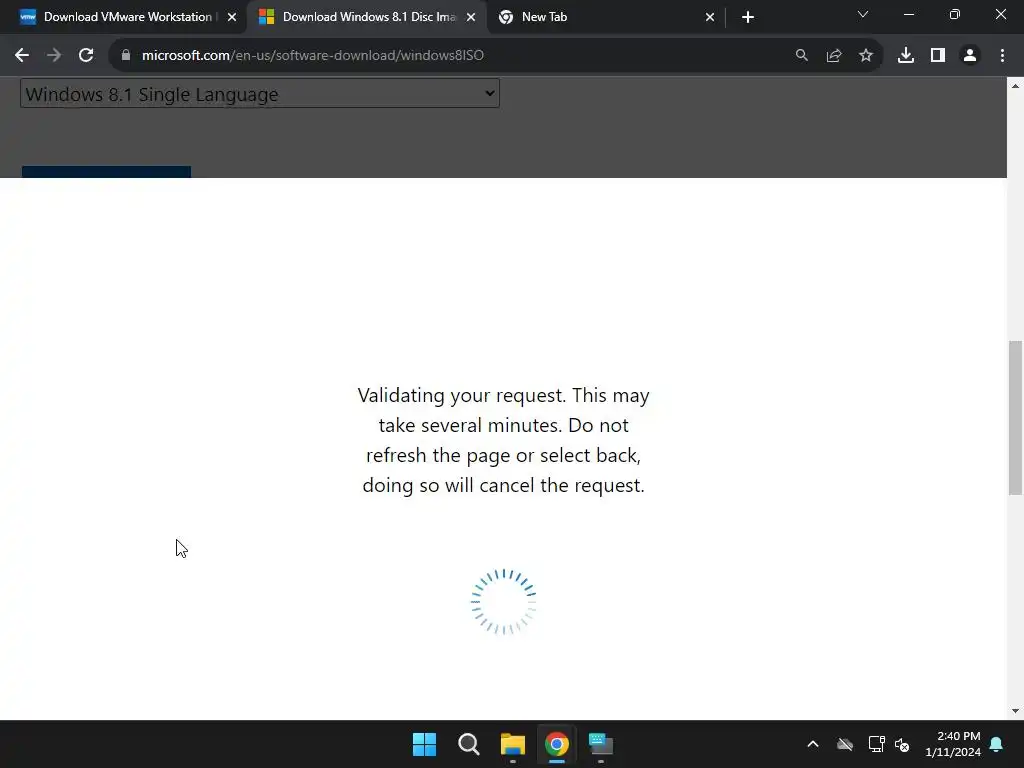This screenshot has height=768, width=1024.
Task: Open Windows taskbar search
Action: click(x=468, y=744)
